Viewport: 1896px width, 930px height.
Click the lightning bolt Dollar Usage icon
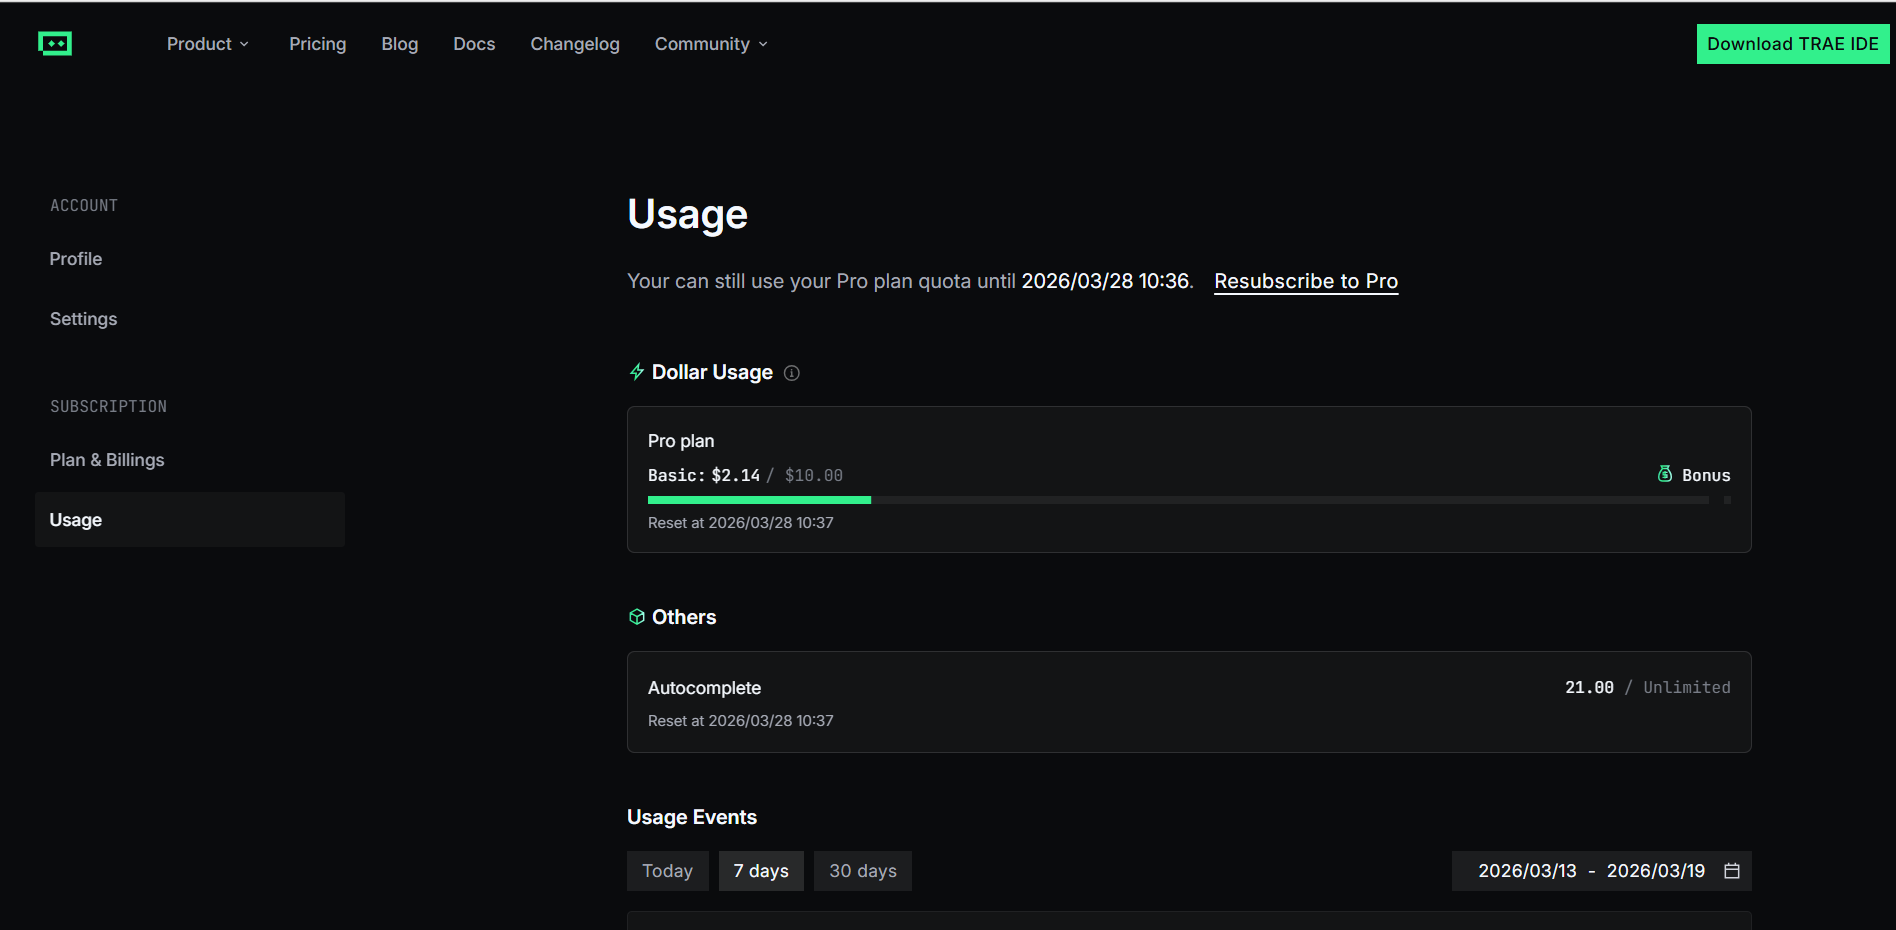point(637,372)
